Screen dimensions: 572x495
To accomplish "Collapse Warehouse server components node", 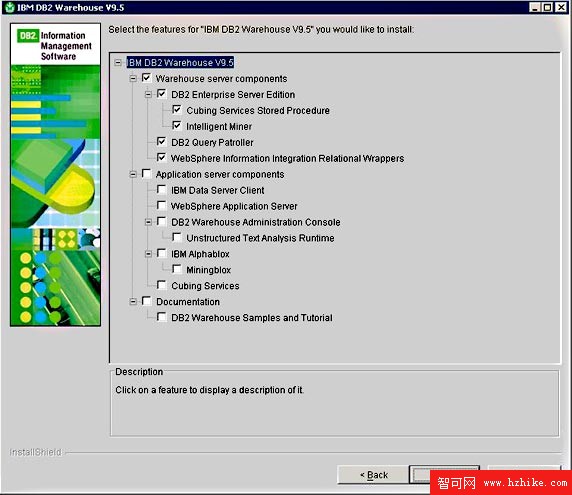I will [x=133, y=78].
